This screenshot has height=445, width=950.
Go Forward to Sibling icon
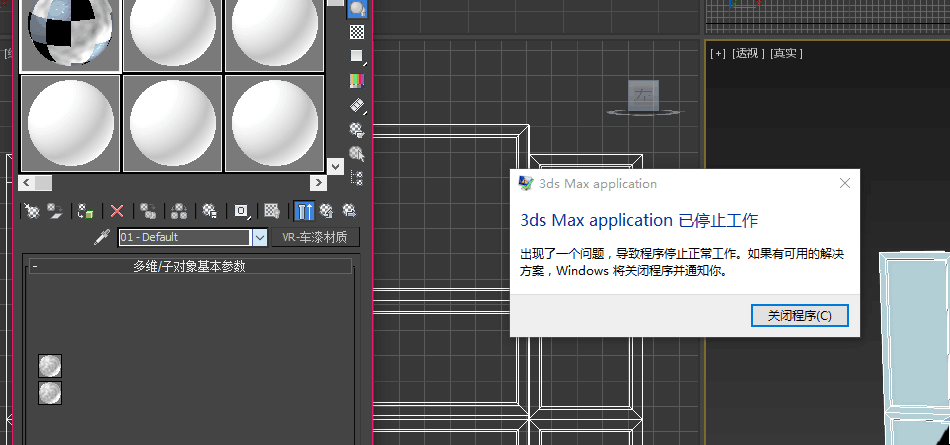[349, 211]
